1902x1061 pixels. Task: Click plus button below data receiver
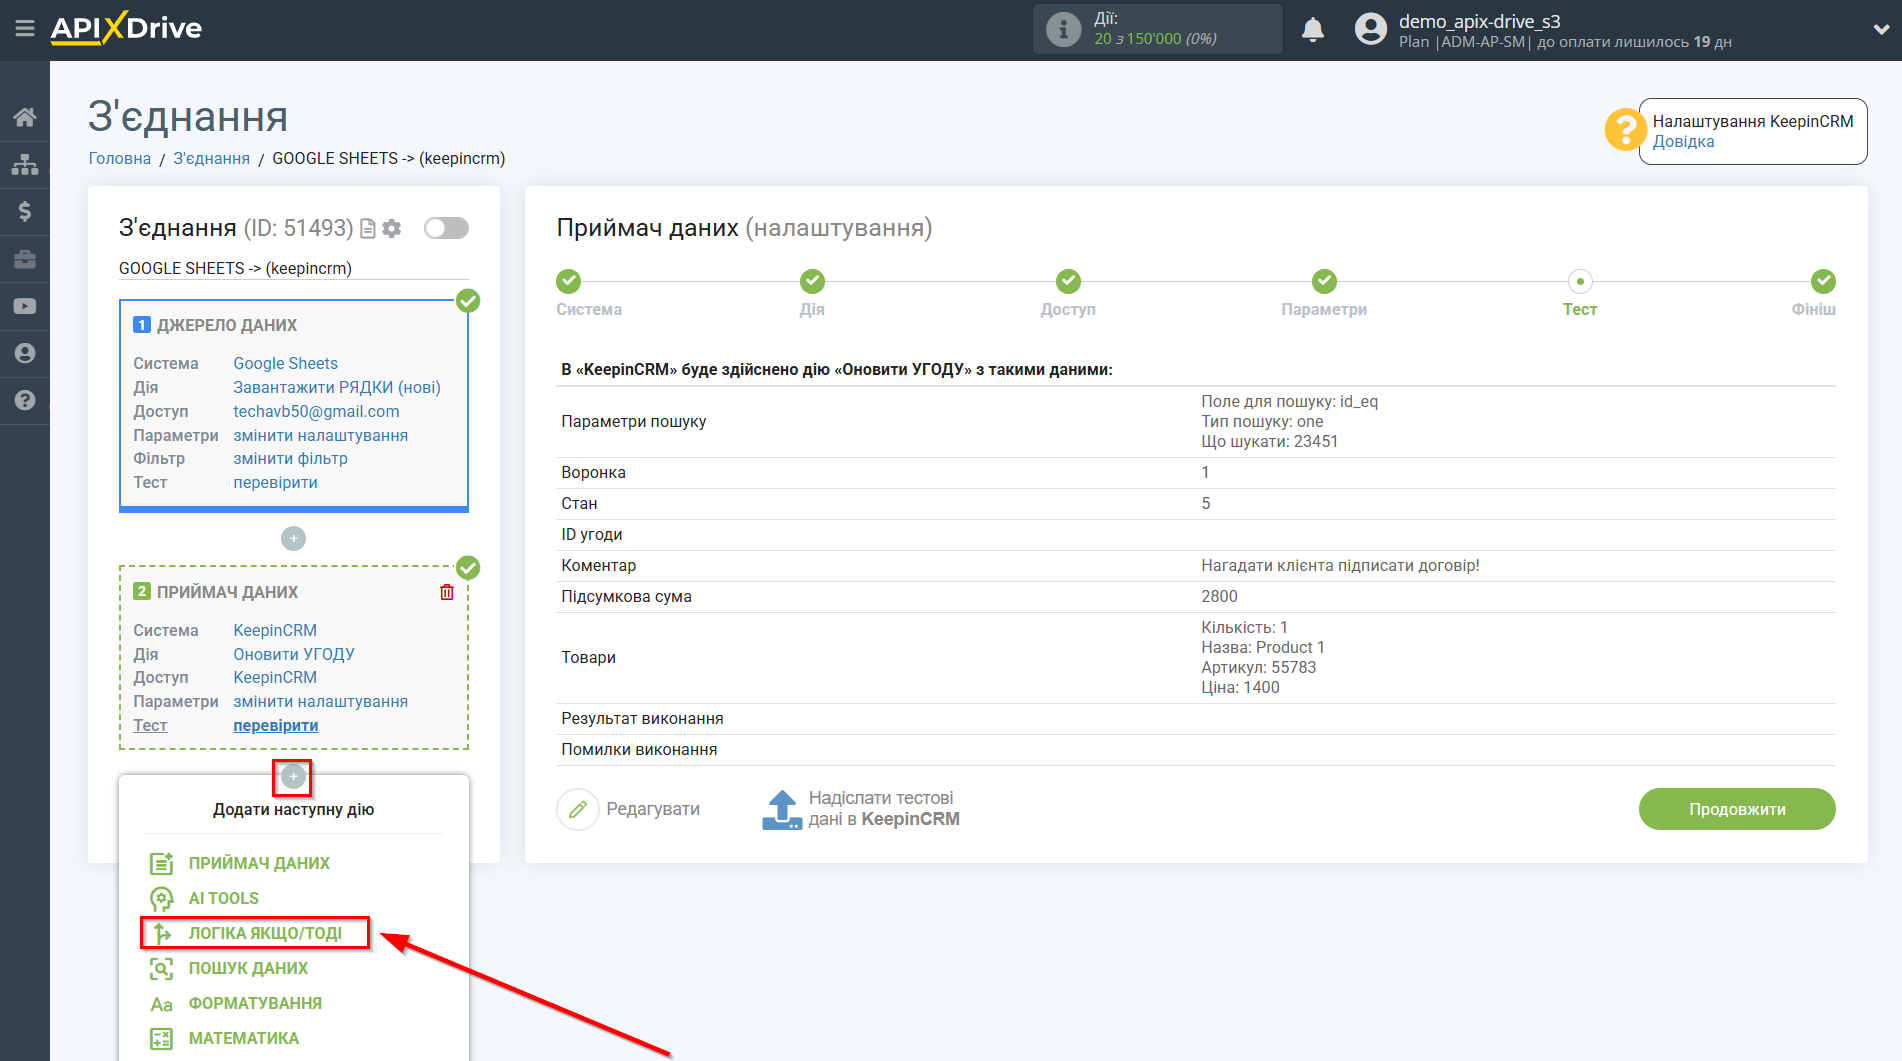[x=293, y=776]
